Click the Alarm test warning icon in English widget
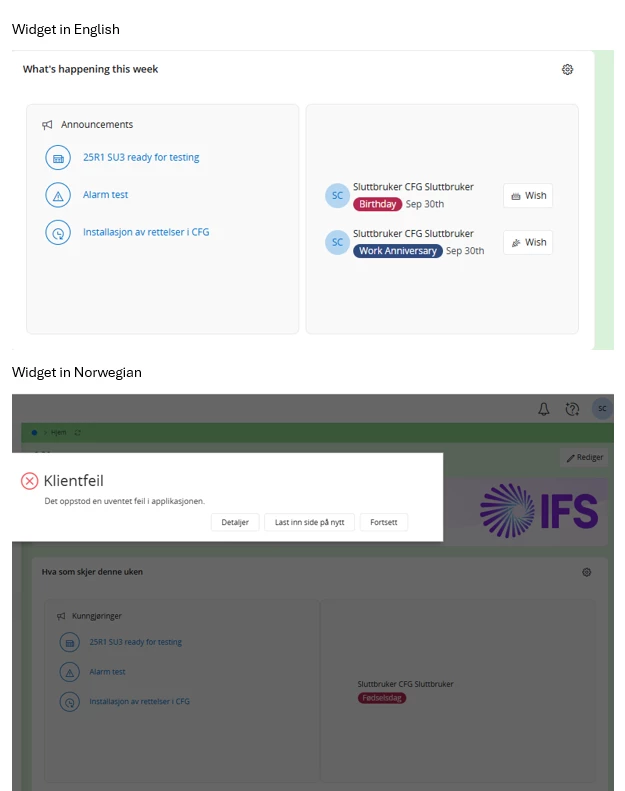 [x=58, y=195]
